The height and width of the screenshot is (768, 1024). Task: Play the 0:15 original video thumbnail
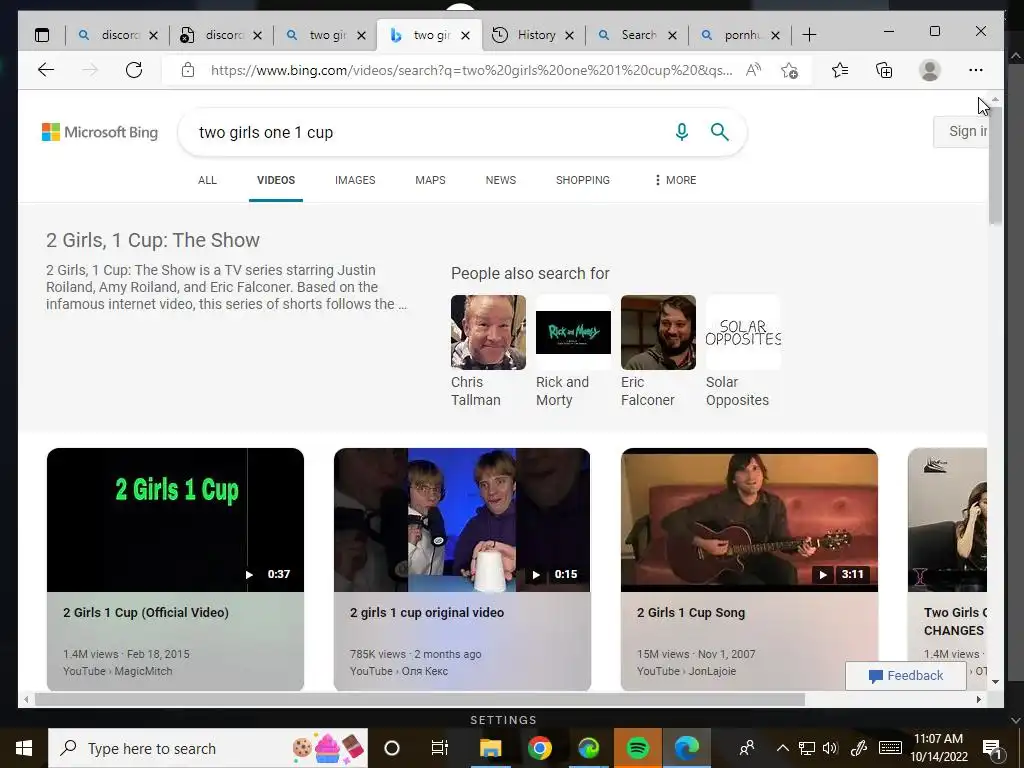coord(462,520)
